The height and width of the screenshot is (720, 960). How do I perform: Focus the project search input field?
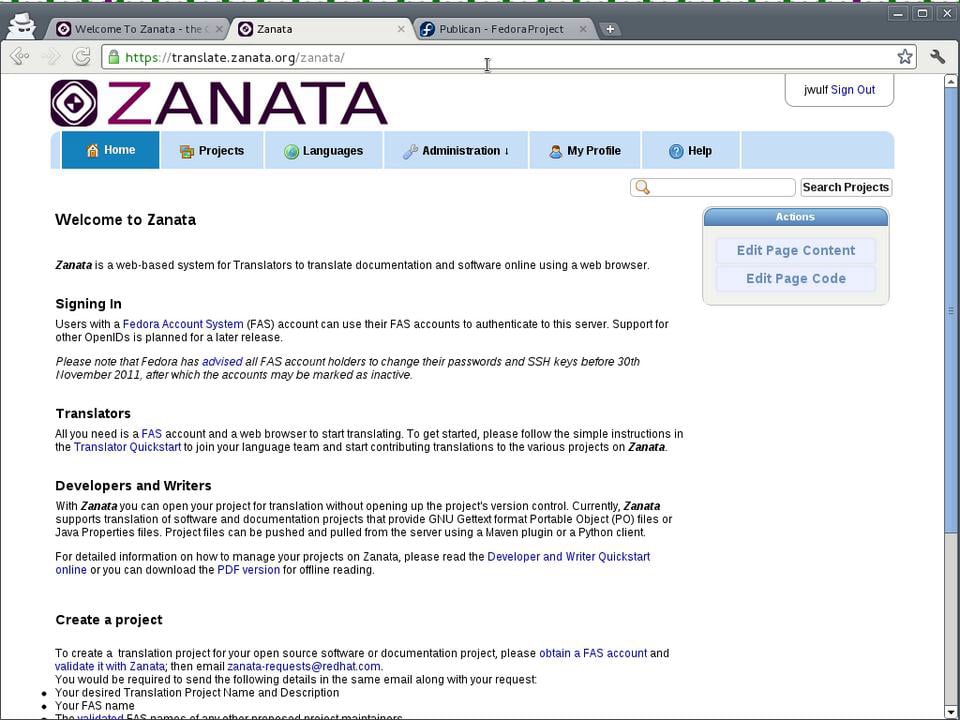click(x=713, y=187)
